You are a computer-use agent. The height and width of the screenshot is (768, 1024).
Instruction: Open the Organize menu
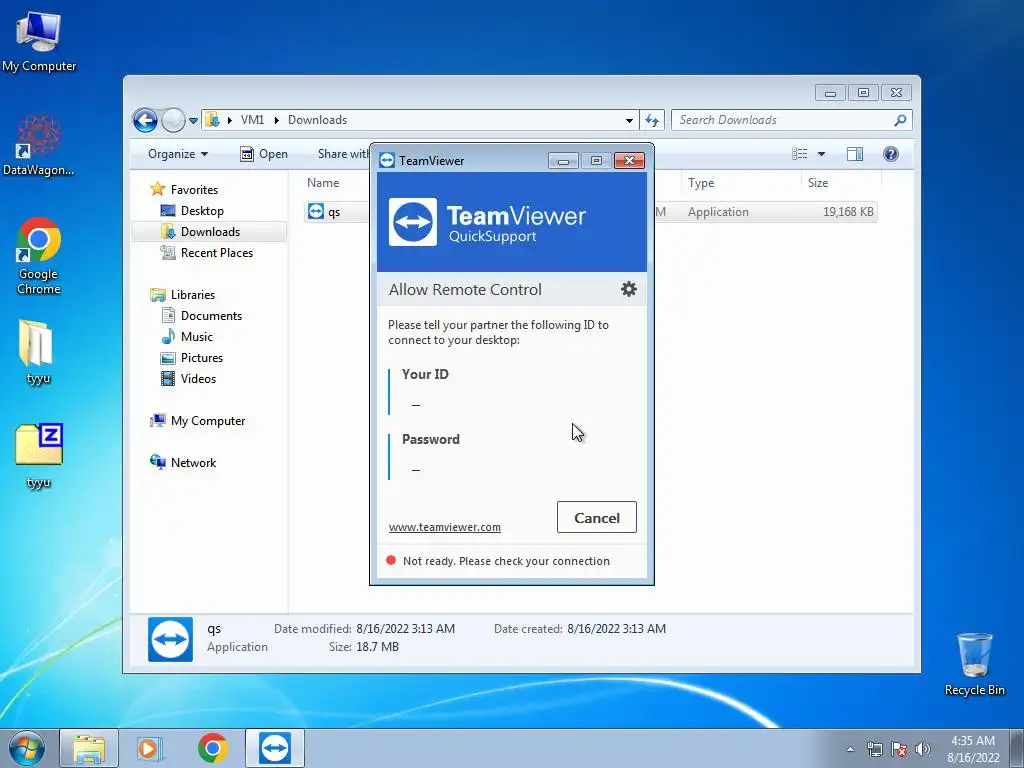178,154
